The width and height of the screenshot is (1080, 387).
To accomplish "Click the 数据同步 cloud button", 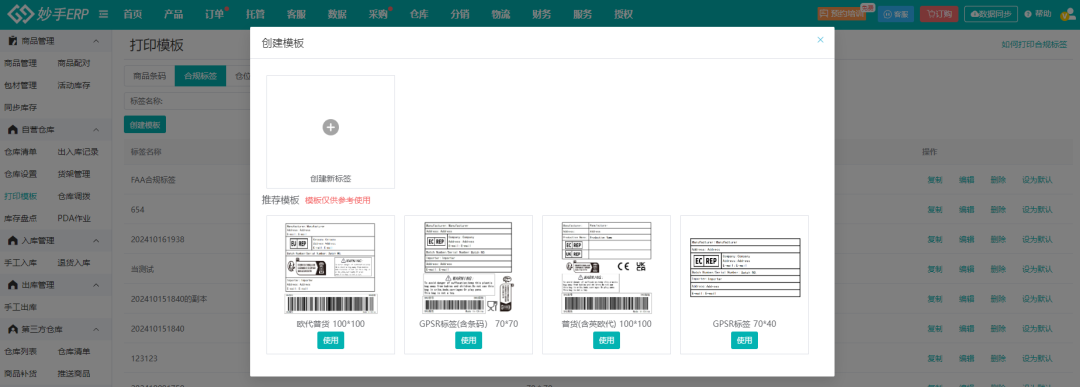I will point(990,14).
